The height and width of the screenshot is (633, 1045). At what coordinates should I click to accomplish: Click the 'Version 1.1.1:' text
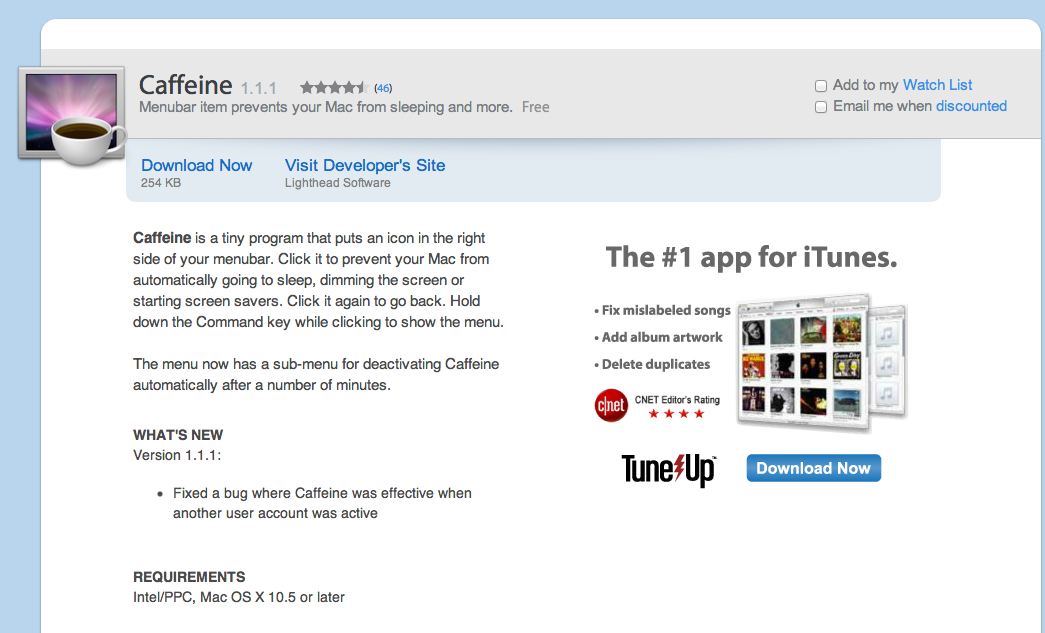pyautogui.click(x=177, y=455)
